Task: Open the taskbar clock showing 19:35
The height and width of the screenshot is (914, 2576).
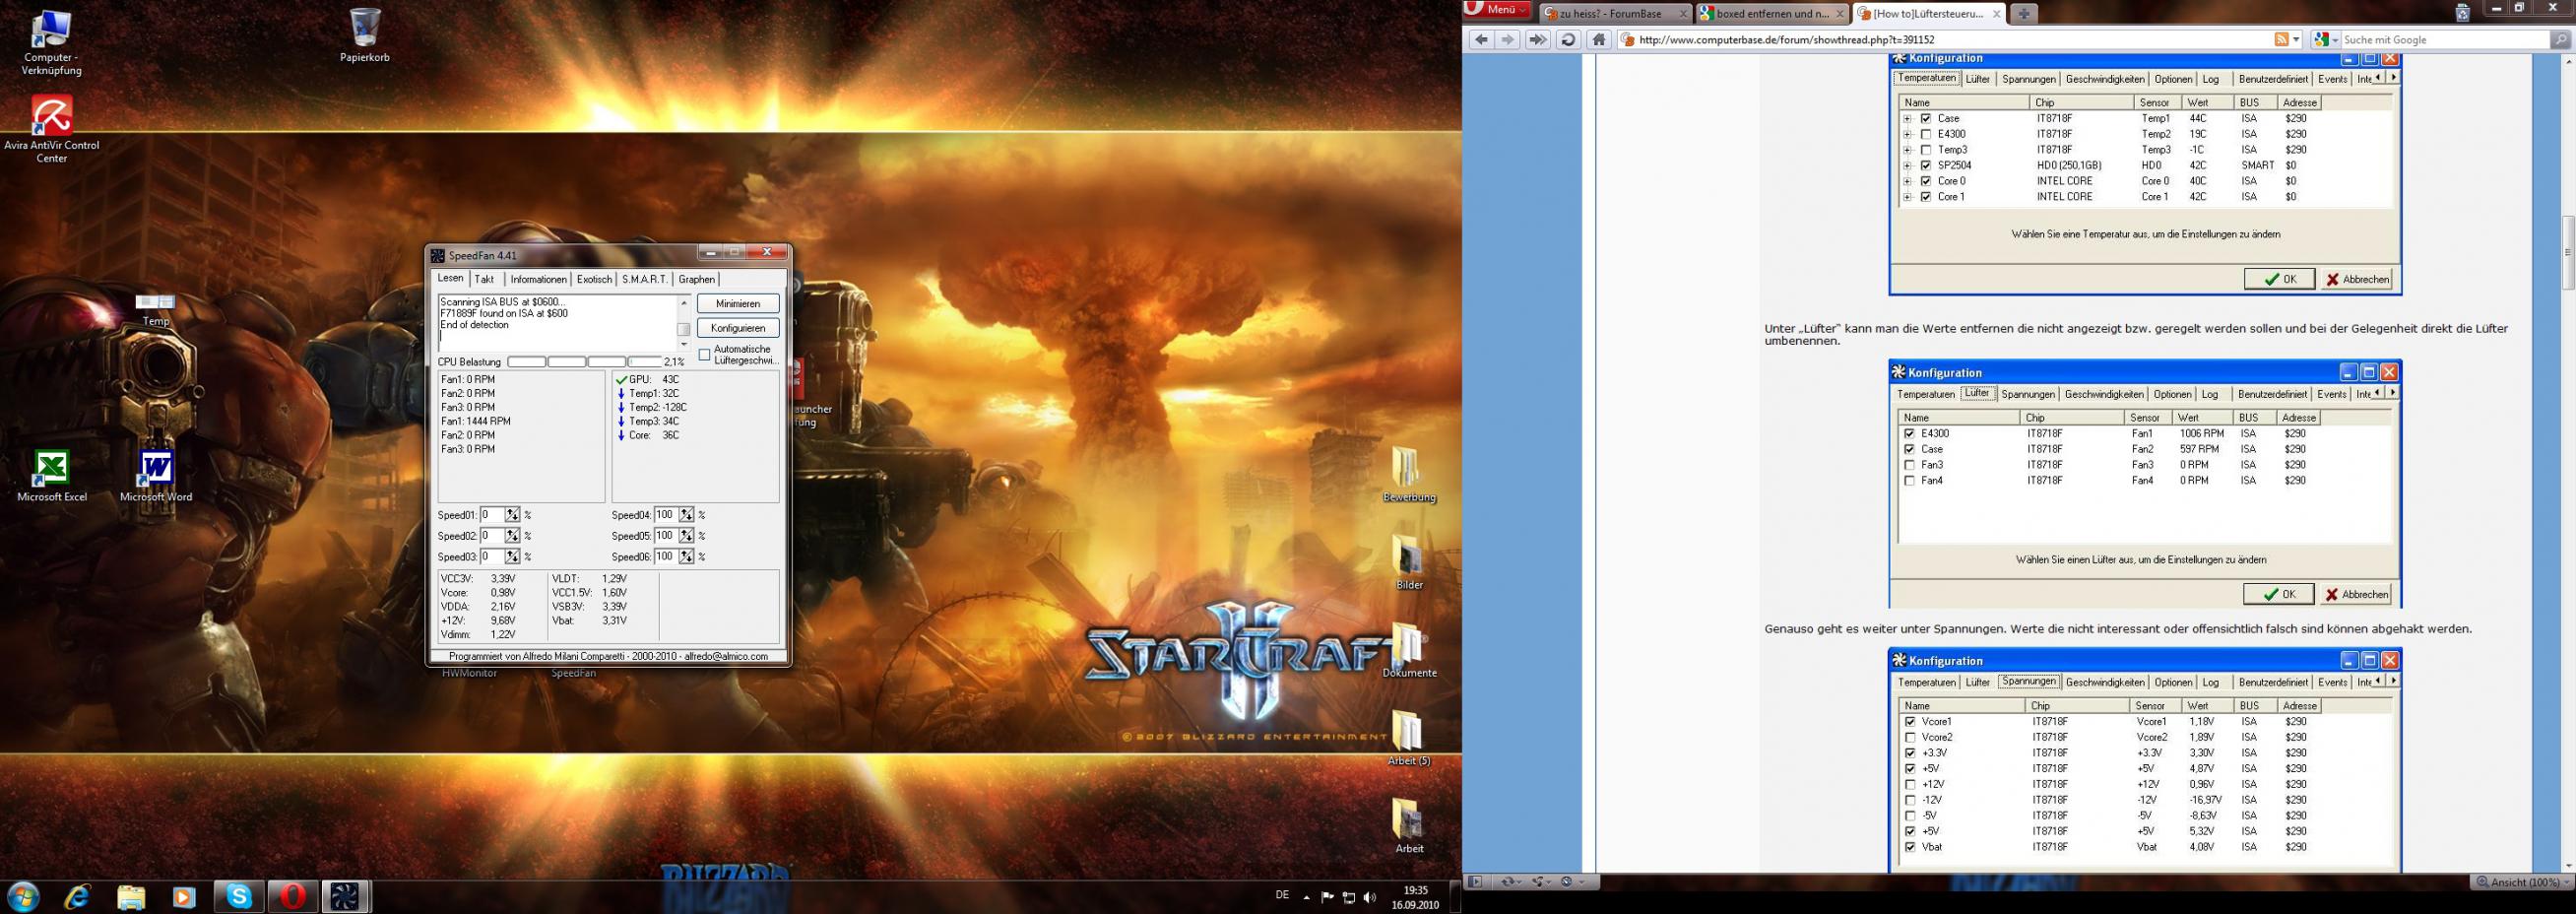Action: point(1415,897)
